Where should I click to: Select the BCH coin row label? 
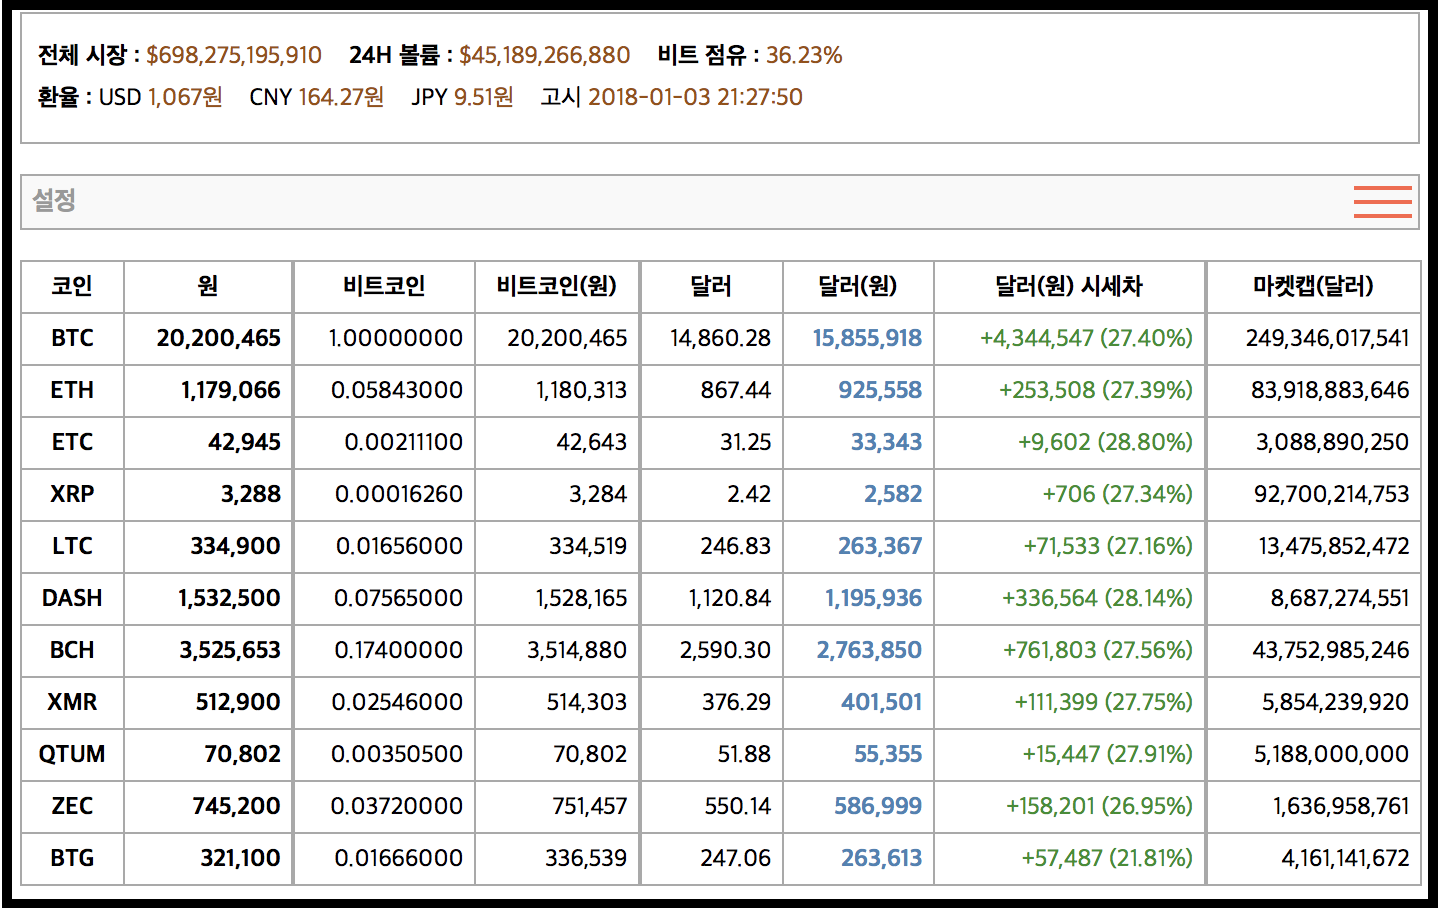pos(72,651)
